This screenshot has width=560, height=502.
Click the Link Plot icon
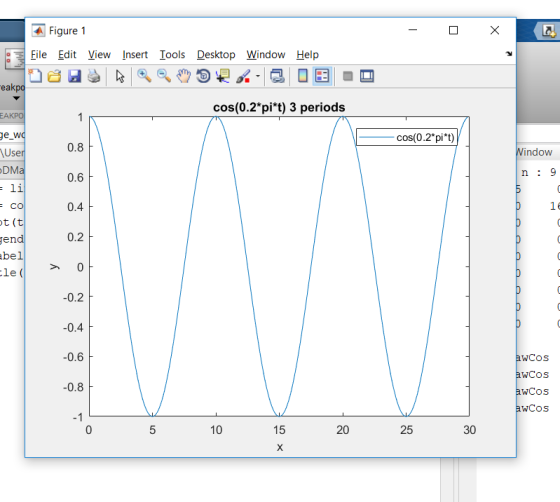coord(277,76)
